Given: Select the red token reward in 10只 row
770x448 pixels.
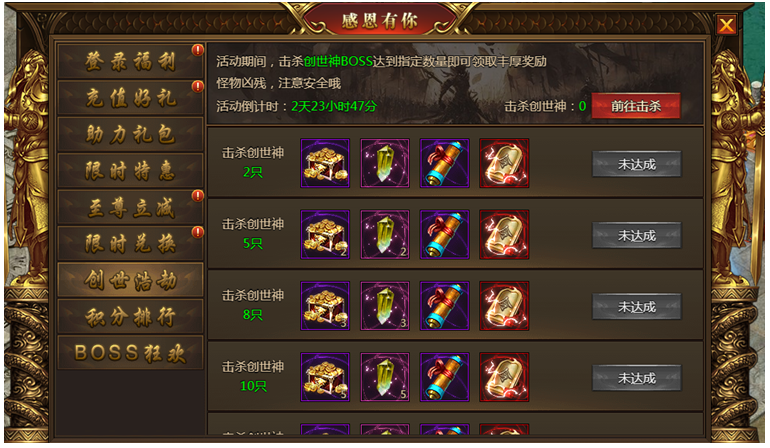Looking at the screenshot, I should (x=504, y=377).
